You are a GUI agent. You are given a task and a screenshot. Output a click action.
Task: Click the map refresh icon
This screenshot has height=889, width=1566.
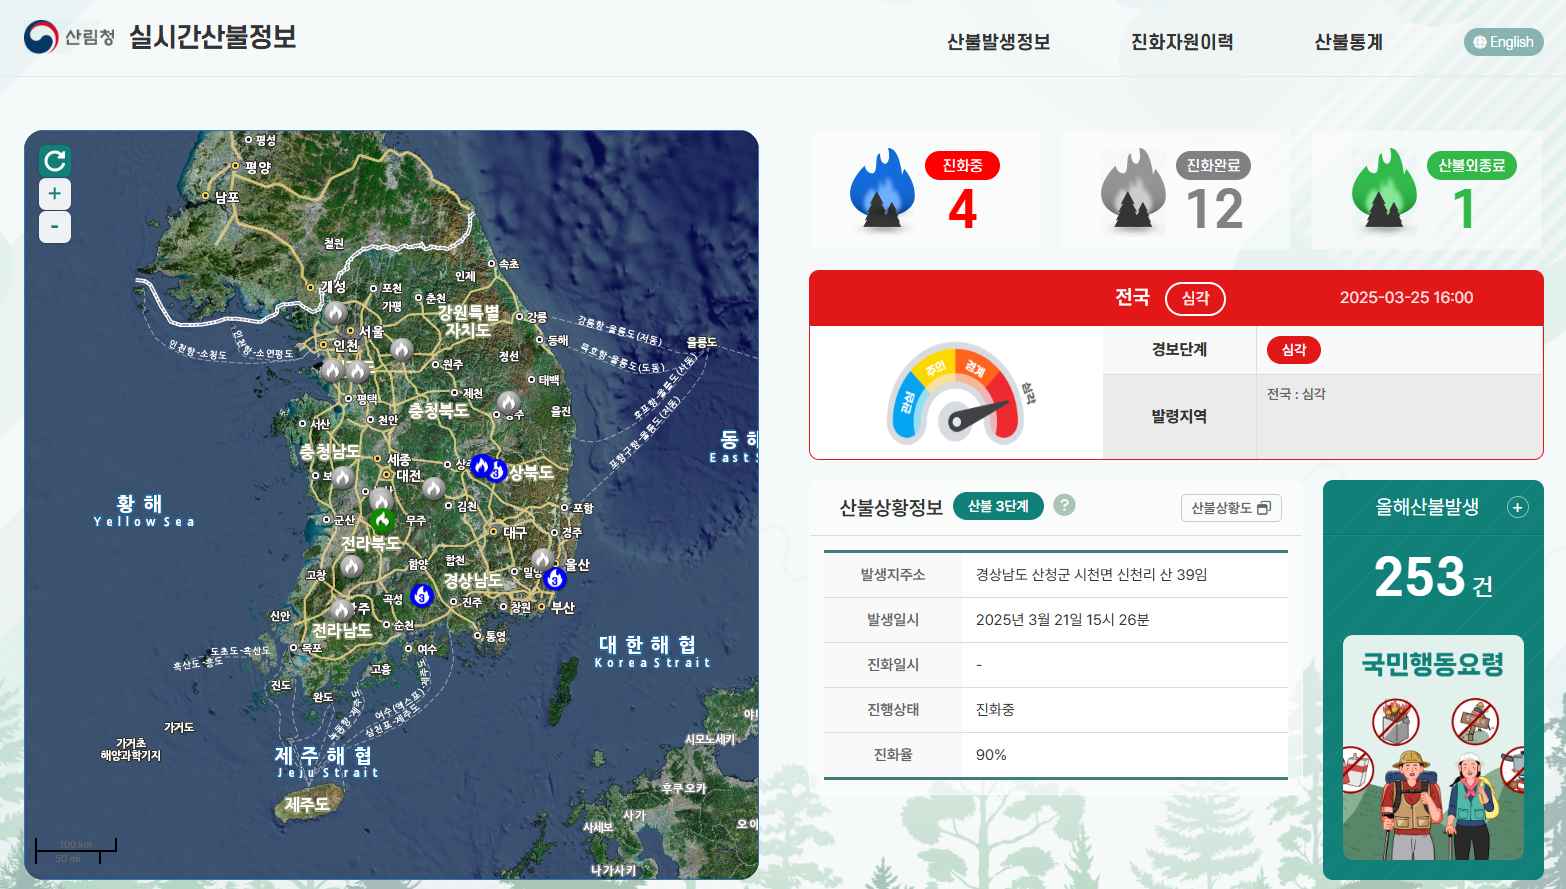[55, 160]
